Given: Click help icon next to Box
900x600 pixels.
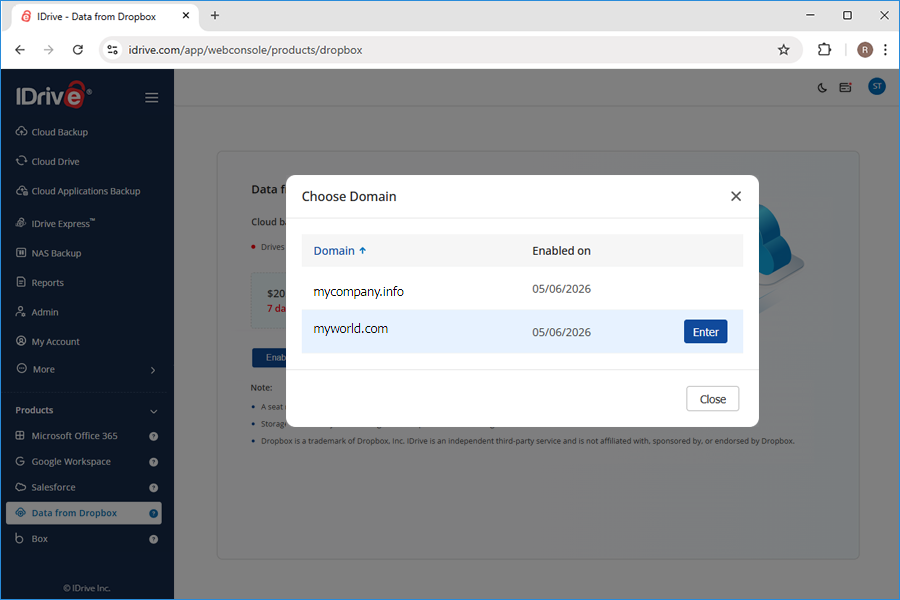Looking at the screenshot, I should [153, 539].
